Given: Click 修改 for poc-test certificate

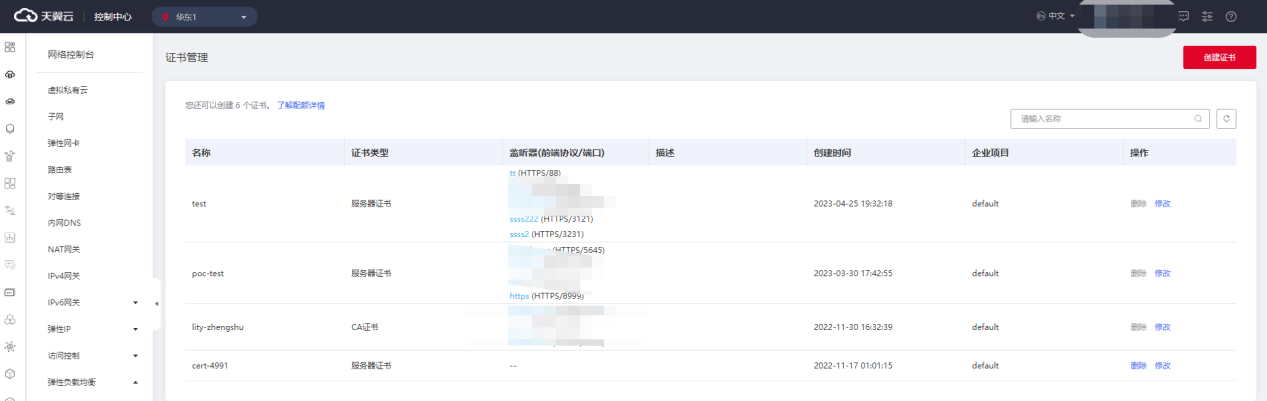Looking at the screenshot, I should pyautogui.click(x=1162, y=273).
